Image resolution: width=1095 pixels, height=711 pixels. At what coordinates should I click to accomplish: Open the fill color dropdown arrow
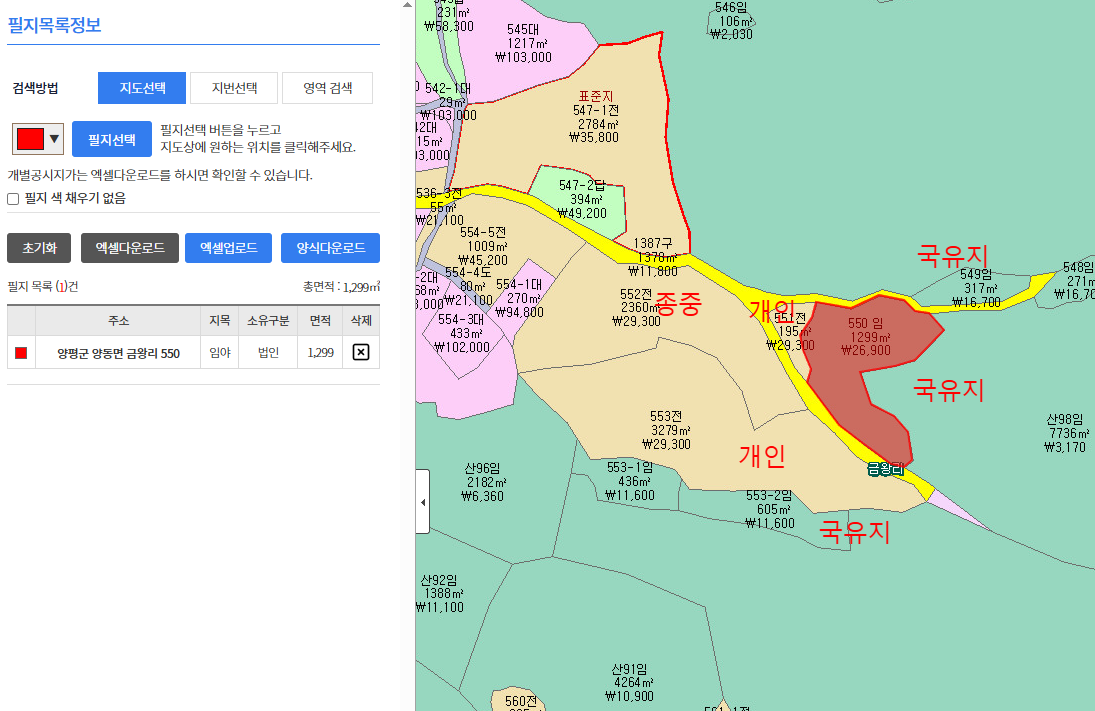(54, 139)
